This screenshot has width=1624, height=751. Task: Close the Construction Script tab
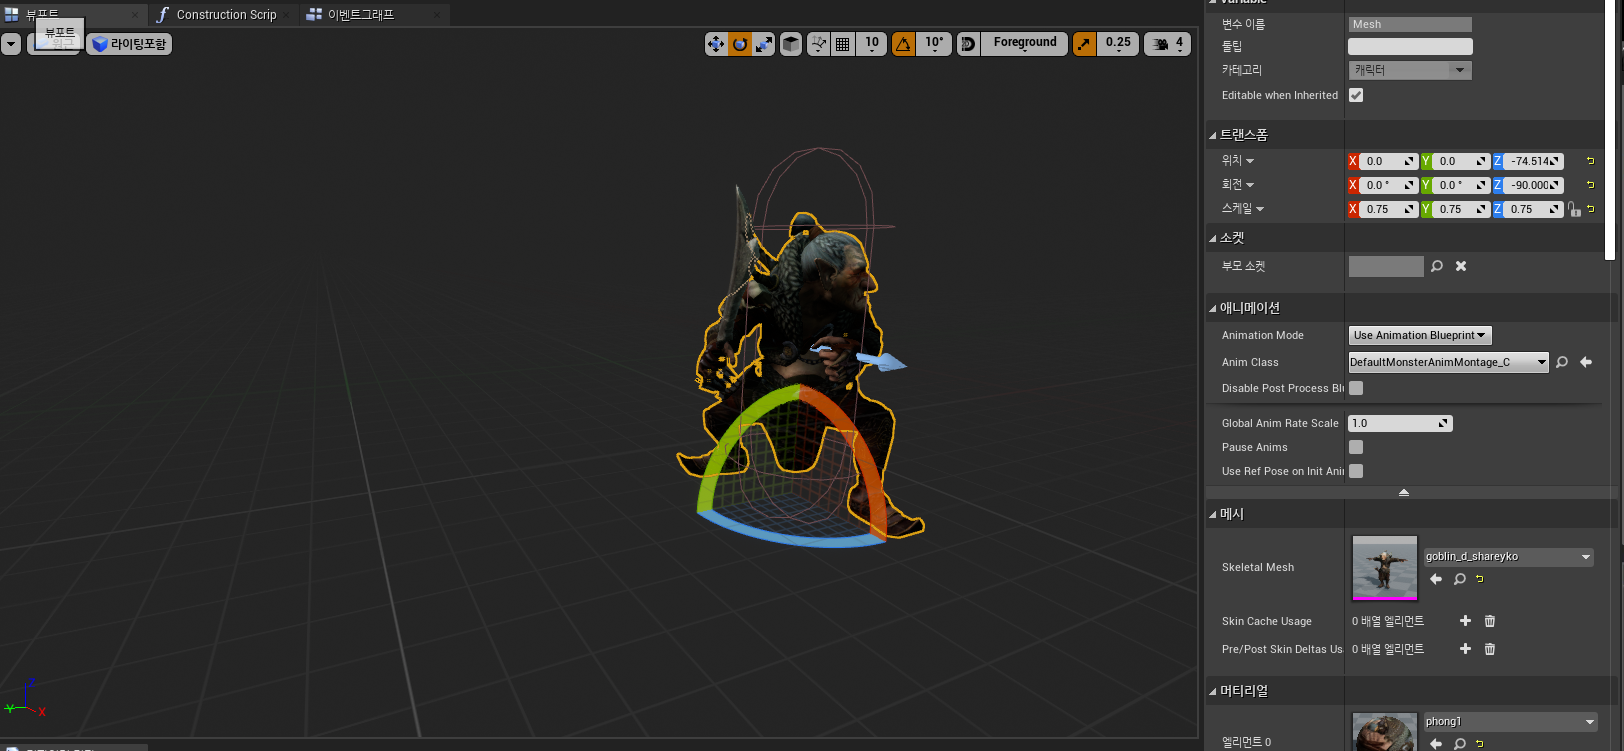pos(287,15)
